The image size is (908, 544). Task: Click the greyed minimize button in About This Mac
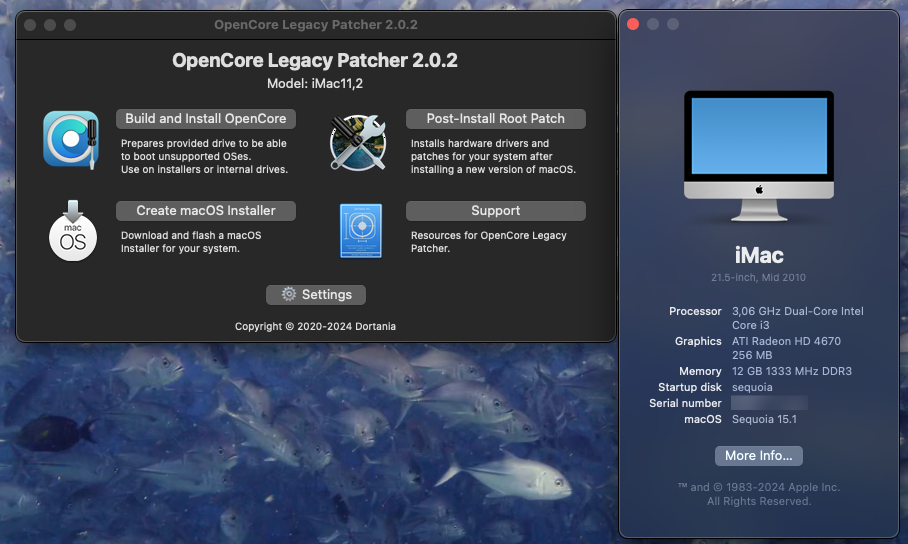click(653, 24)
